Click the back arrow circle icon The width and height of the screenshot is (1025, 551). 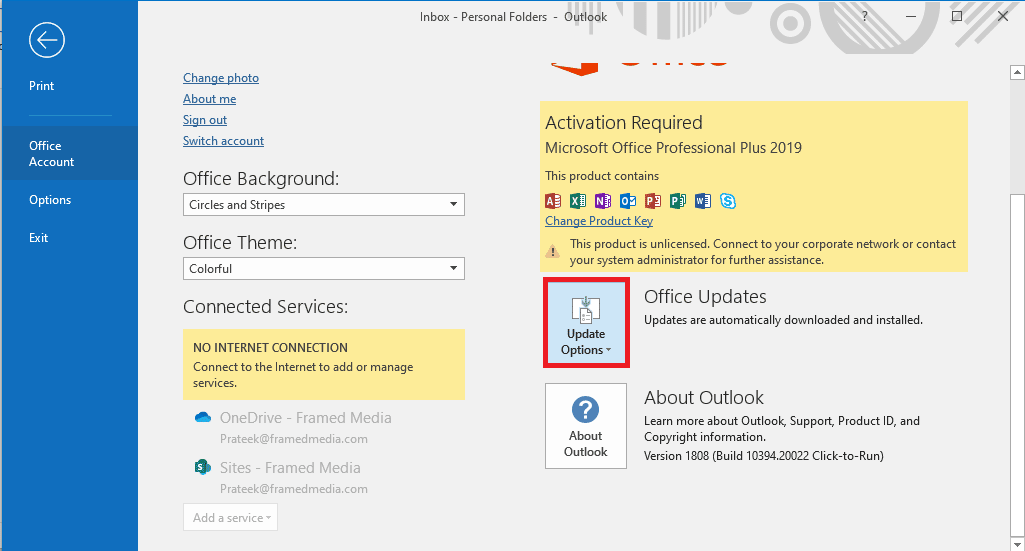(x=47, y=40)
